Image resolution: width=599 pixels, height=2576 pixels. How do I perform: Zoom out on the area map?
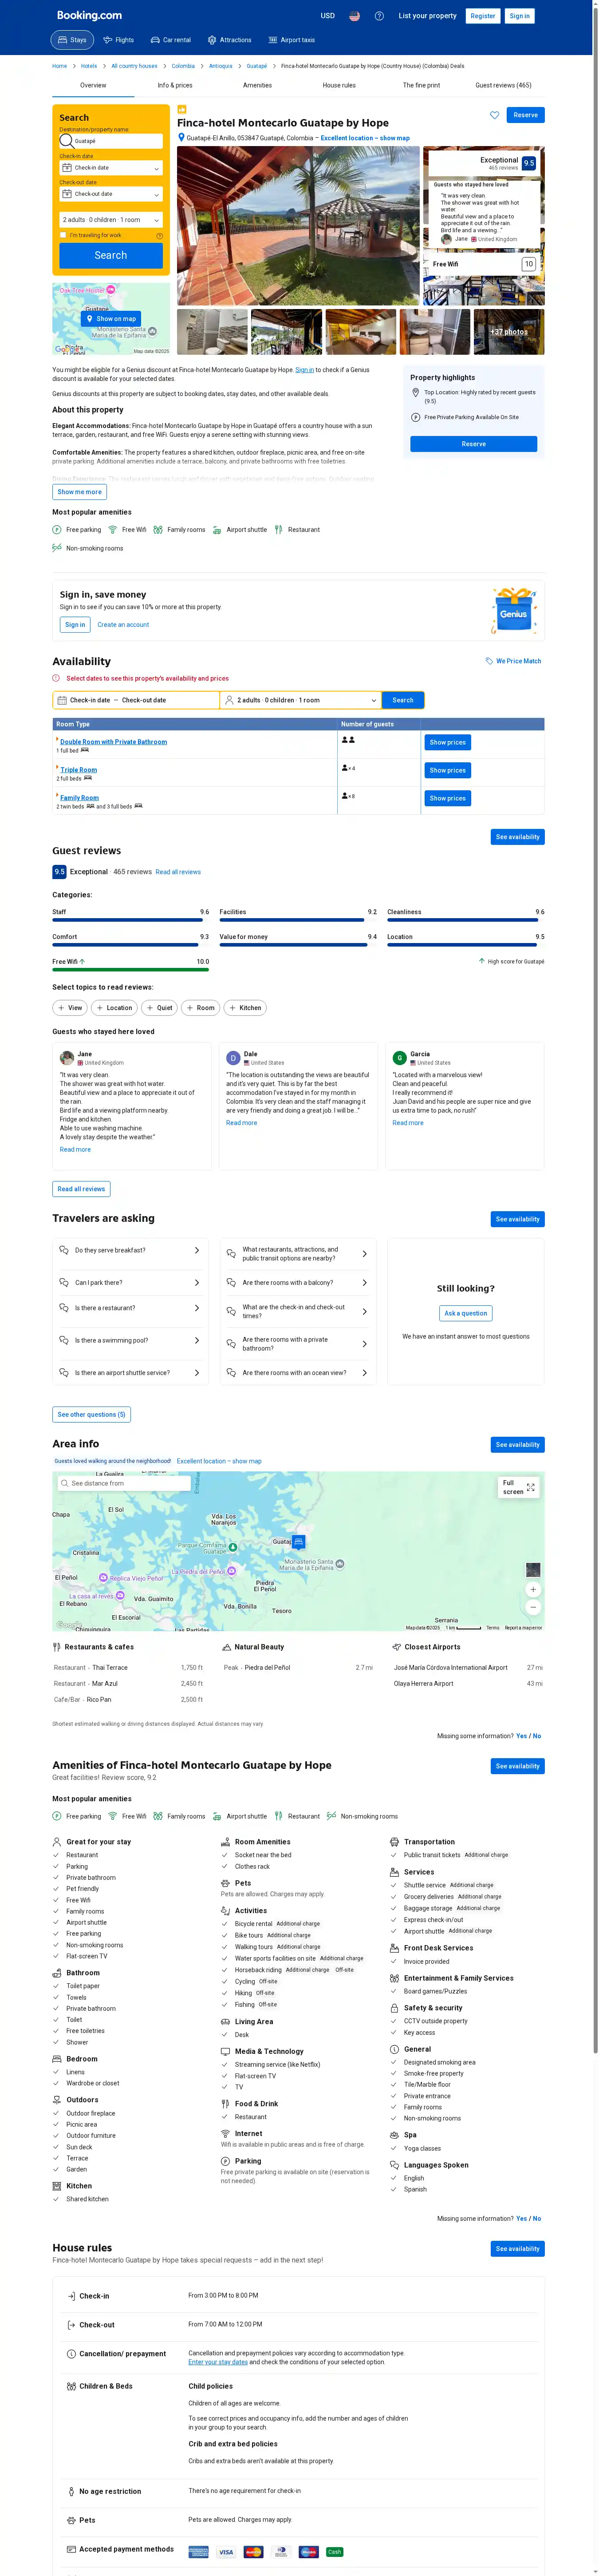pos(533,1607)
